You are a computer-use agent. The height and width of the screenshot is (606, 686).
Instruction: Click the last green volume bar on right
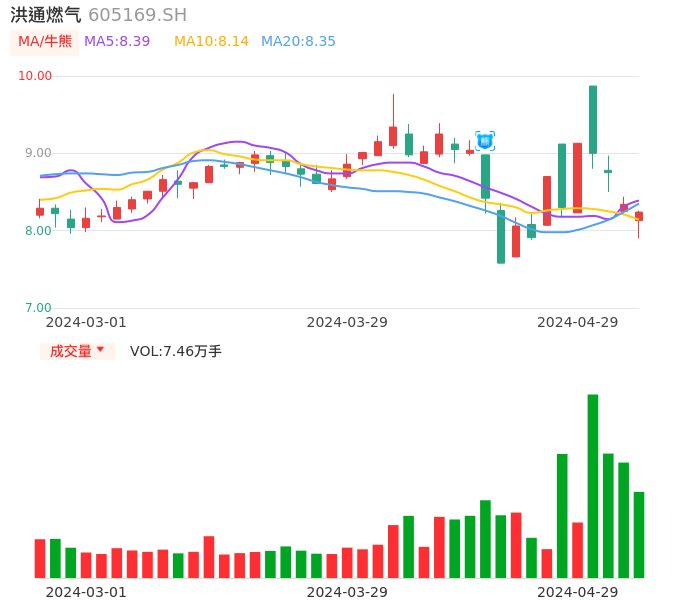639,535
